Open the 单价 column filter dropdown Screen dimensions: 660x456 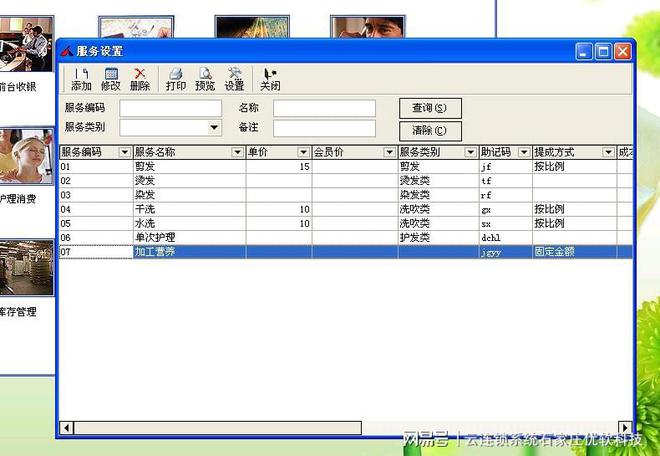pos(303,153)
